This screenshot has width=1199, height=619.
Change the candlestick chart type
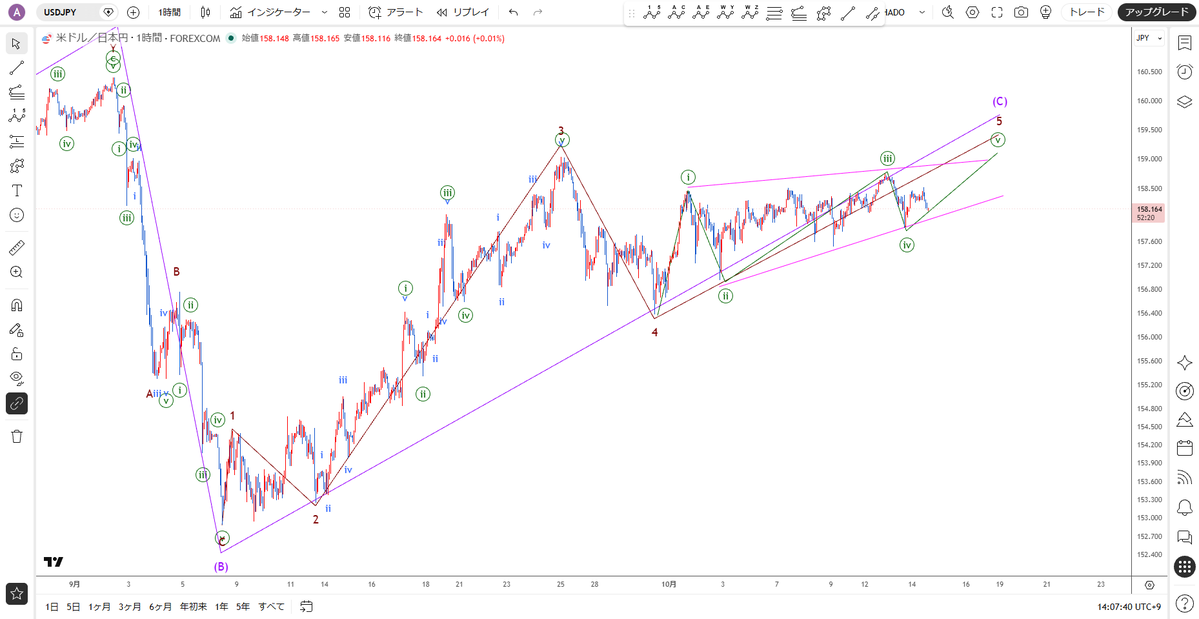click(203, 12)
